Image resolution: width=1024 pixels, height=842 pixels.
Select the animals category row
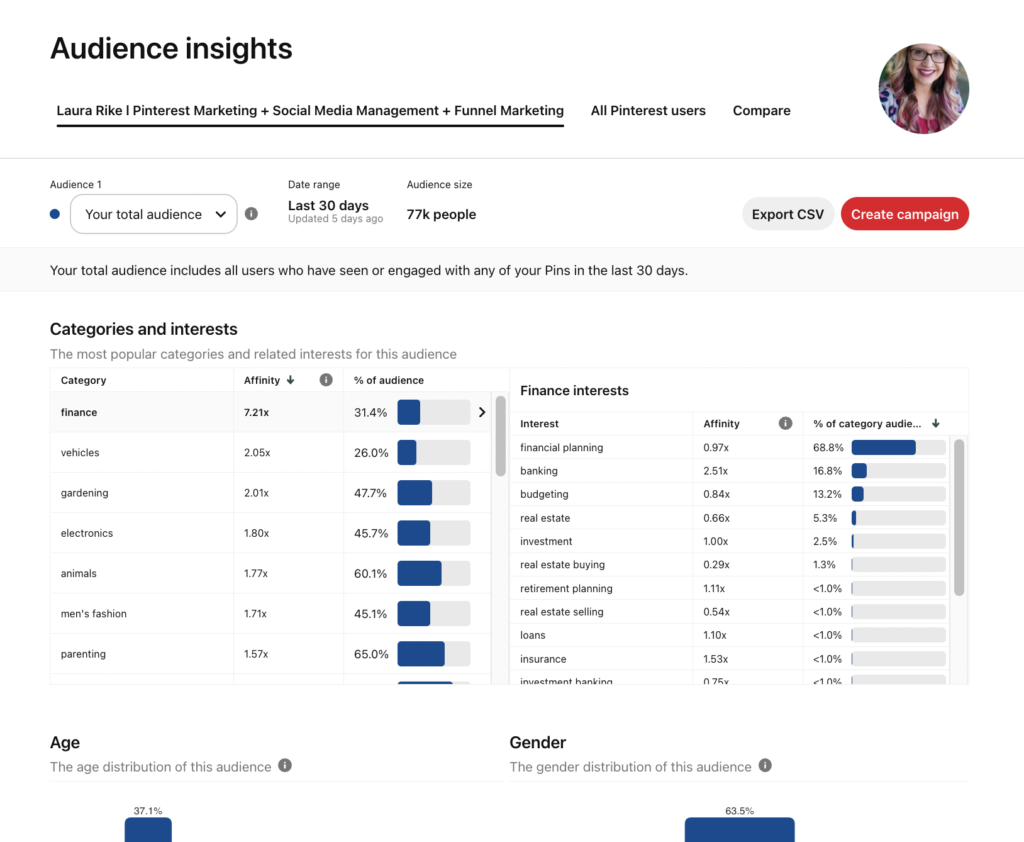tap(270, 574)
